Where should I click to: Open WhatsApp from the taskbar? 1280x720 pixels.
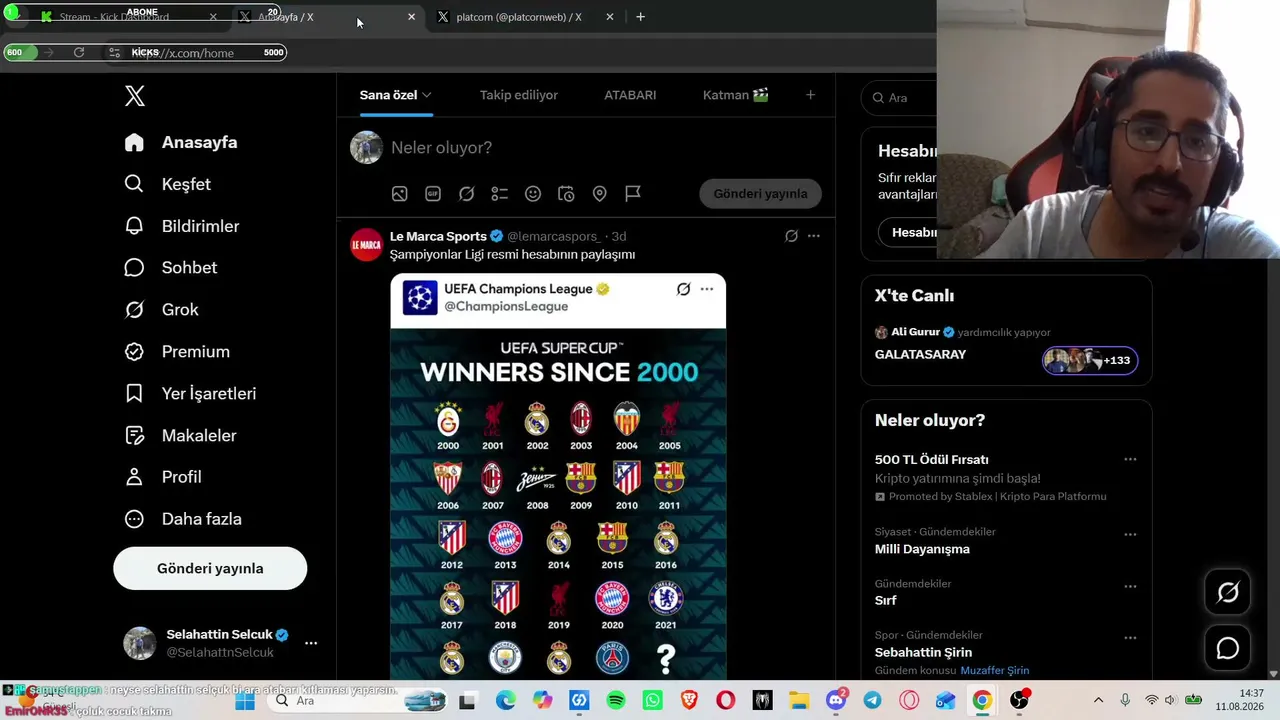point(653,701)
